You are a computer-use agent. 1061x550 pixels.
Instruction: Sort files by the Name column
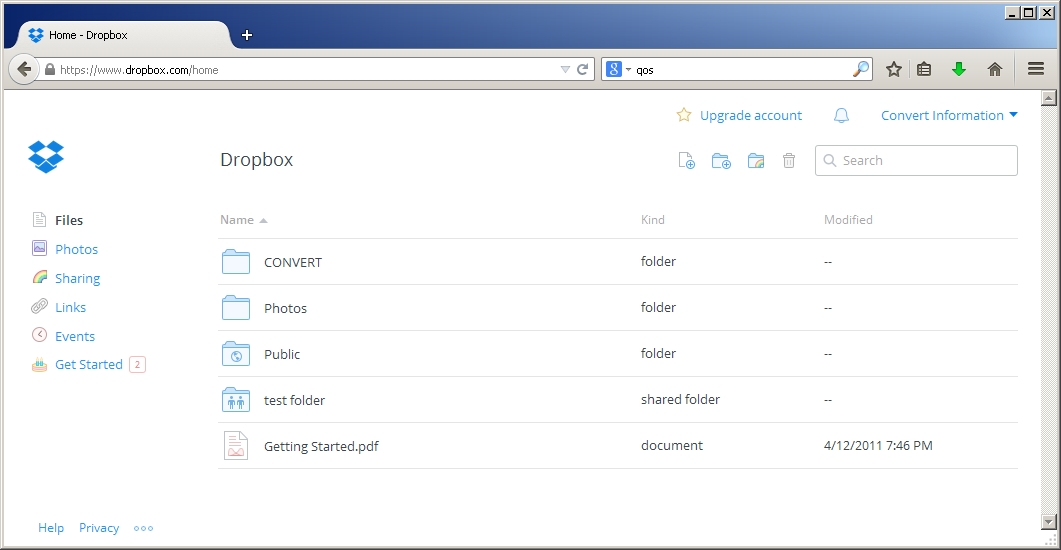tap(244, 220)
